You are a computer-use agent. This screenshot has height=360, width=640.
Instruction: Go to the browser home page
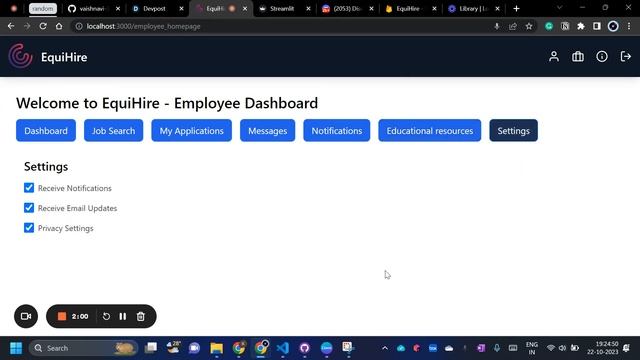point(59,26)
